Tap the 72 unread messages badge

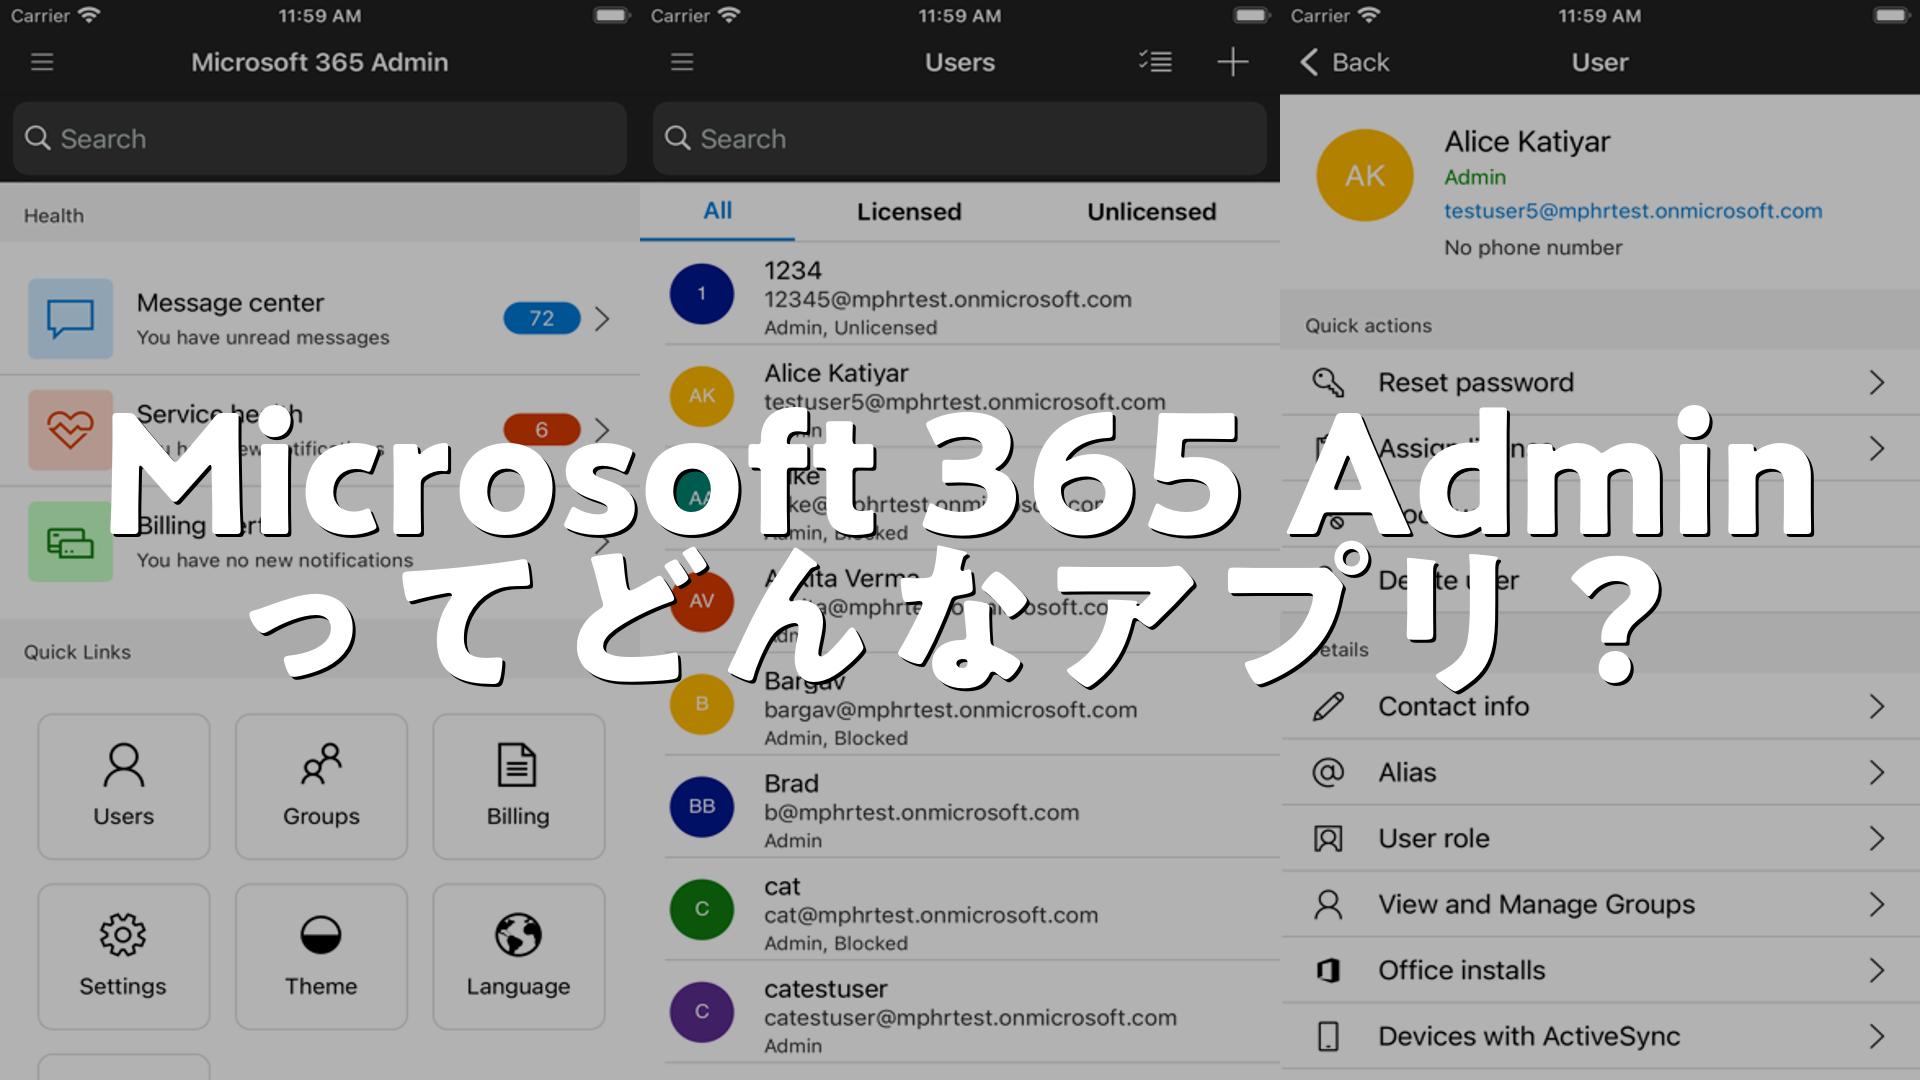pos(542,318)
